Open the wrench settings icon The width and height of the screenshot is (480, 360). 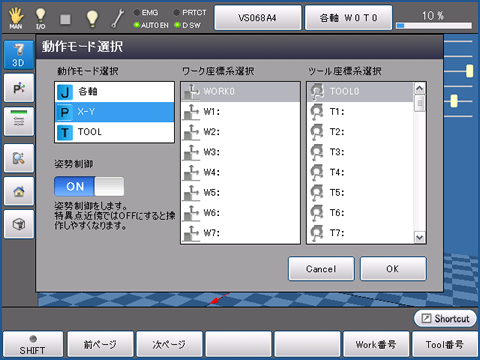point(117,18)
